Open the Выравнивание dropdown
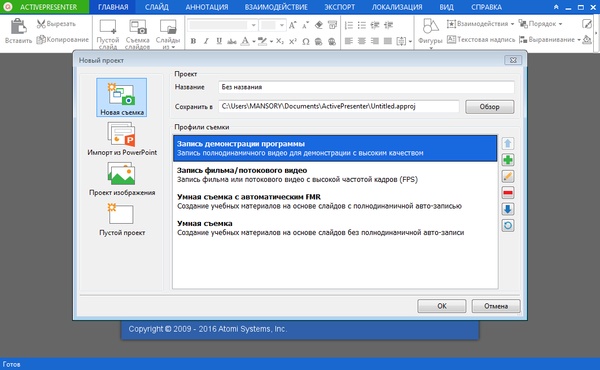This screenshot has width=600, height=370. tap(549, 39)
